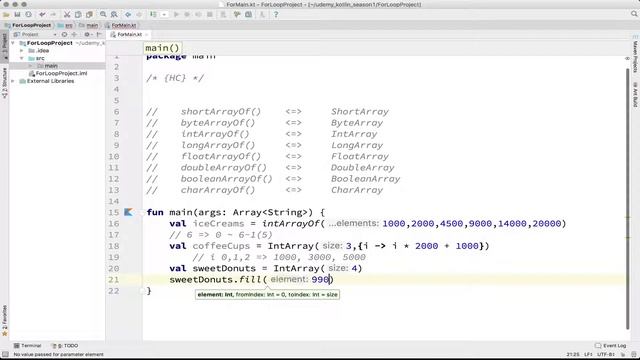Click the Run play icon
This screenshot has width=640, height=360.
[176, 15]
